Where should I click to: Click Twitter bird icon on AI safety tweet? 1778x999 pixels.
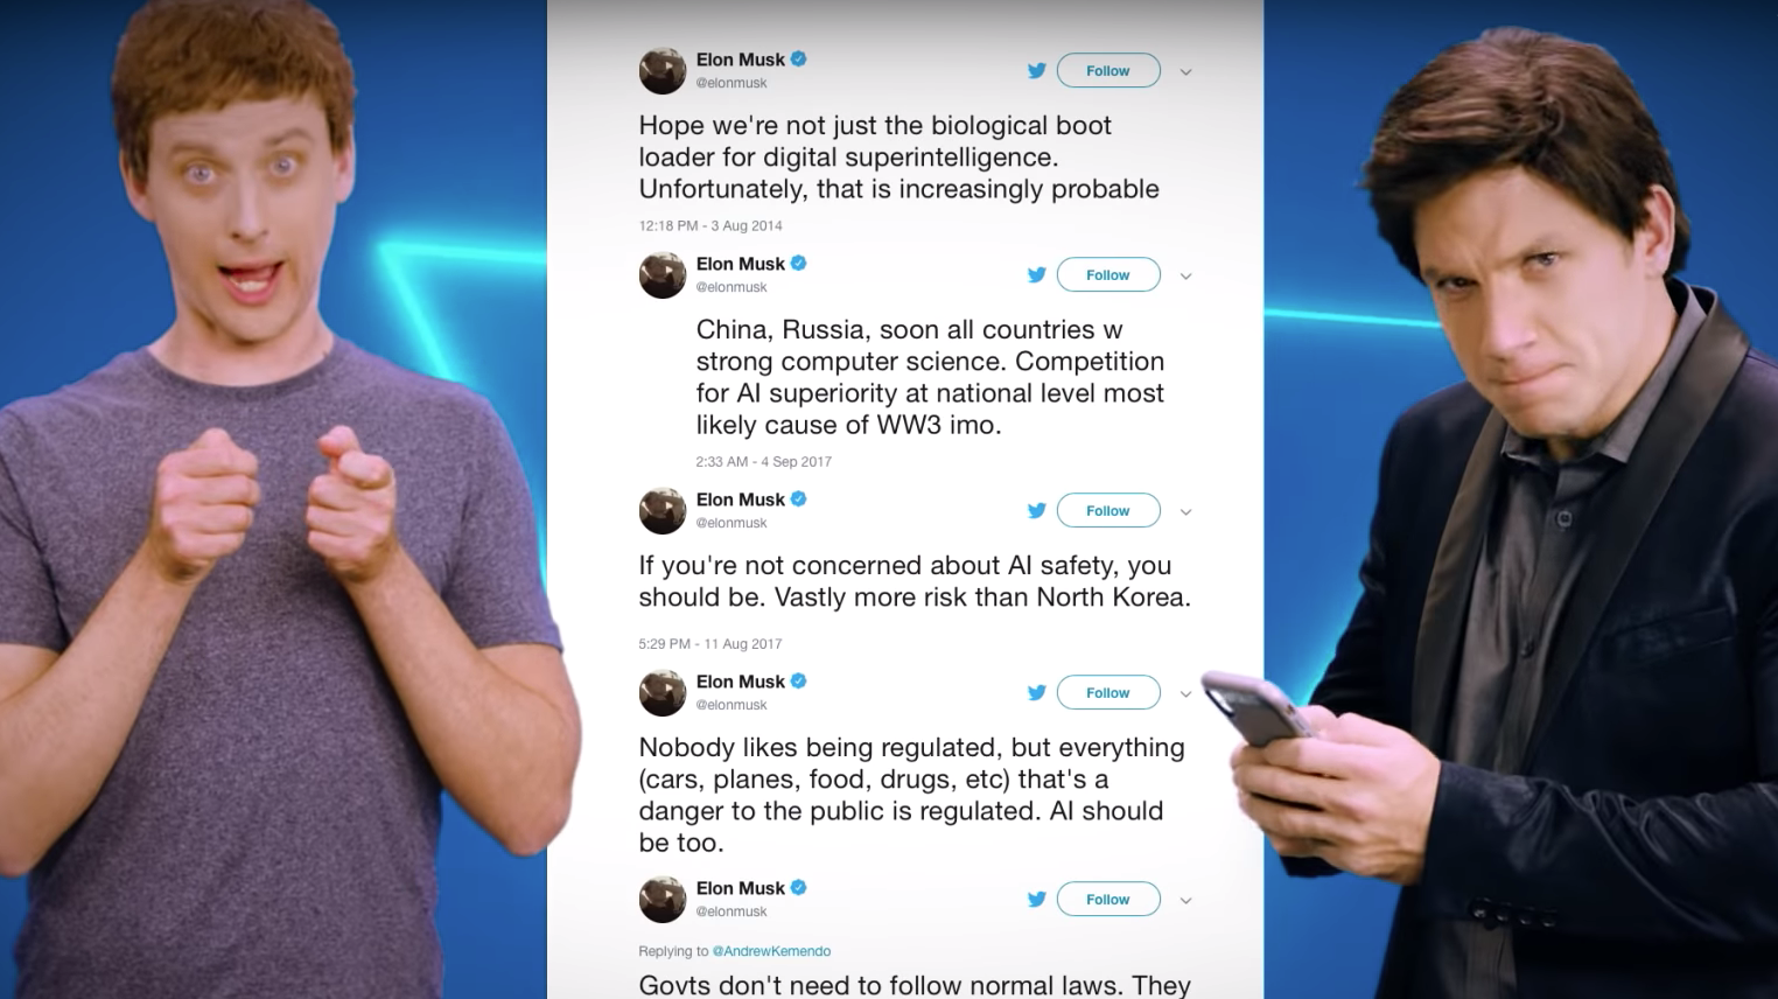pyautogui.click(x=1036, y=511)
